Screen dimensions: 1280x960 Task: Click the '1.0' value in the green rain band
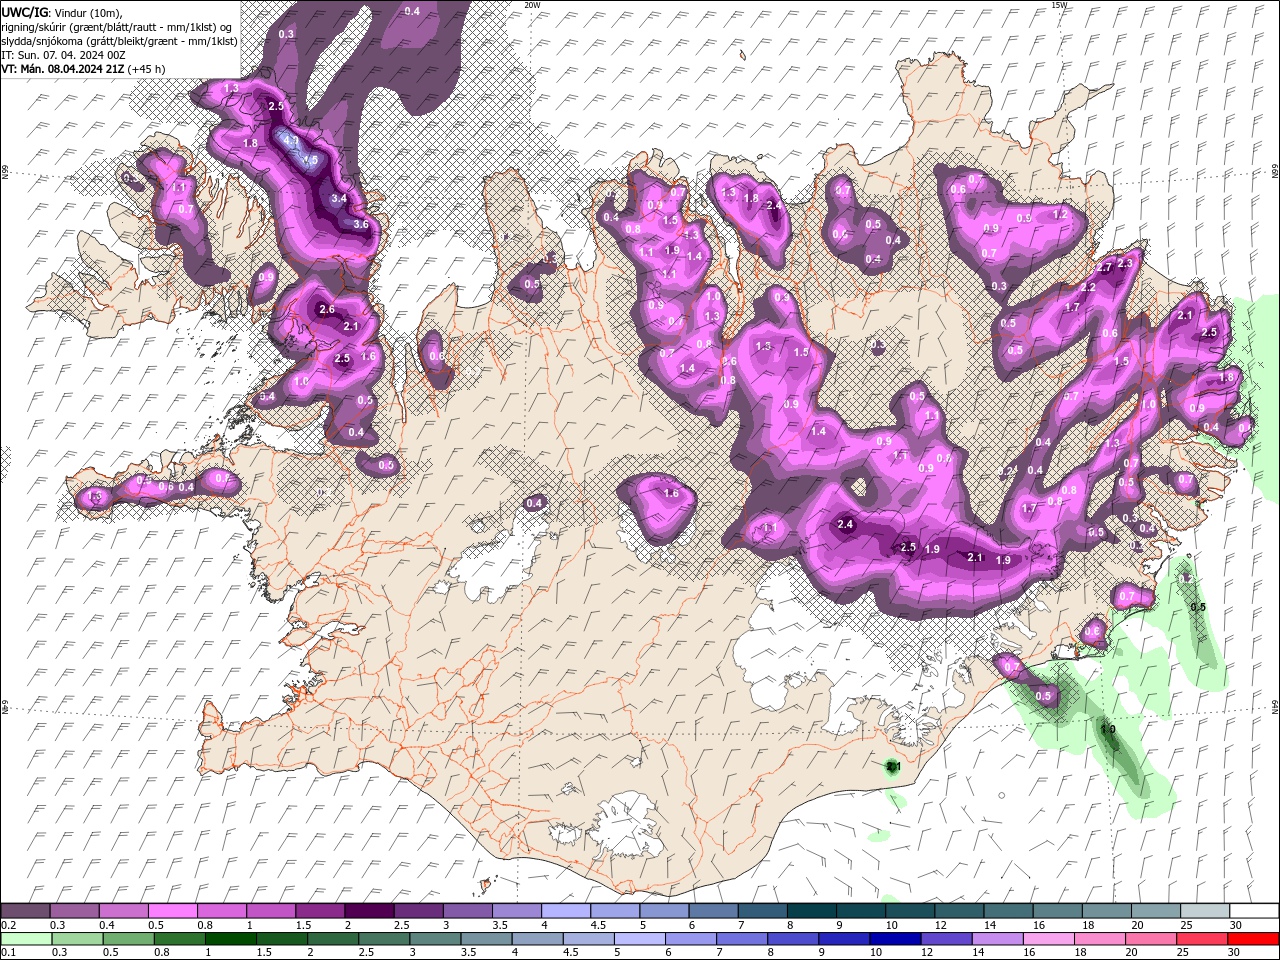pos(1108,729)
